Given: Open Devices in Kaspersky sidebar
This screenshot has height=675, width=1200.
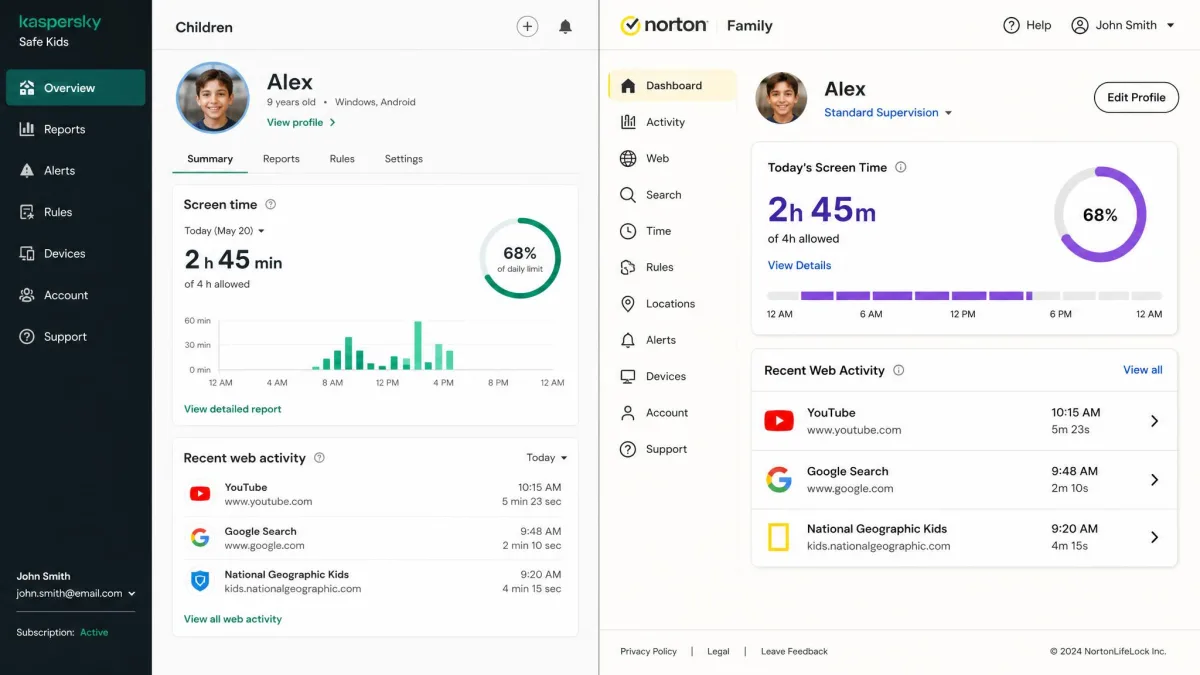Looking at the screenshot, I should 76,254.
